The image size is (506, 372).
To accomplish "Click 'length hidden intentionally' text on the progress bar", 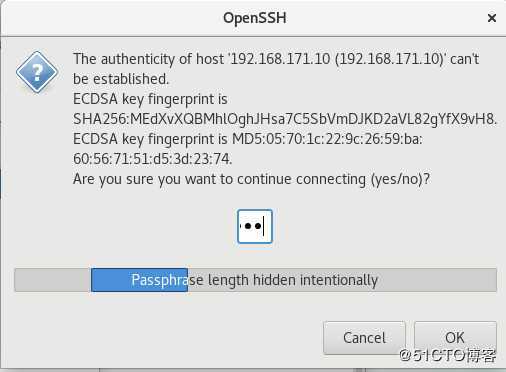I will pyautogui.click(x=293, y=280).
